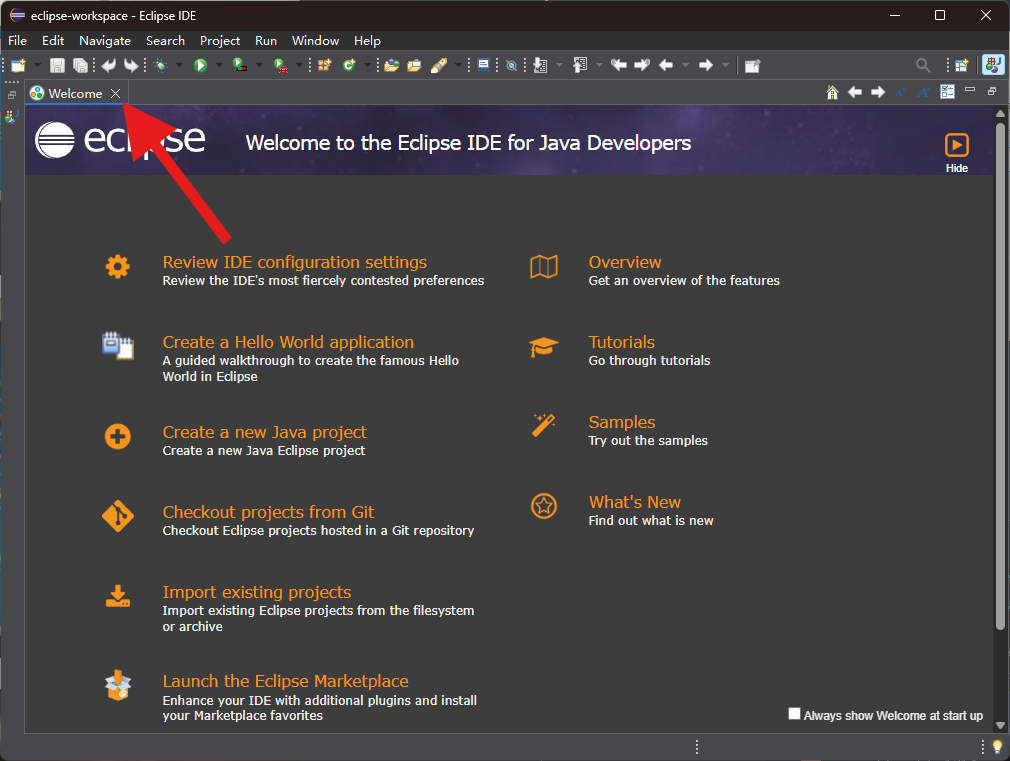Enable Always show Welcome at start up
Image resolution: width=1010 pixels, height=761 pixels.
[x=794, y=713]
